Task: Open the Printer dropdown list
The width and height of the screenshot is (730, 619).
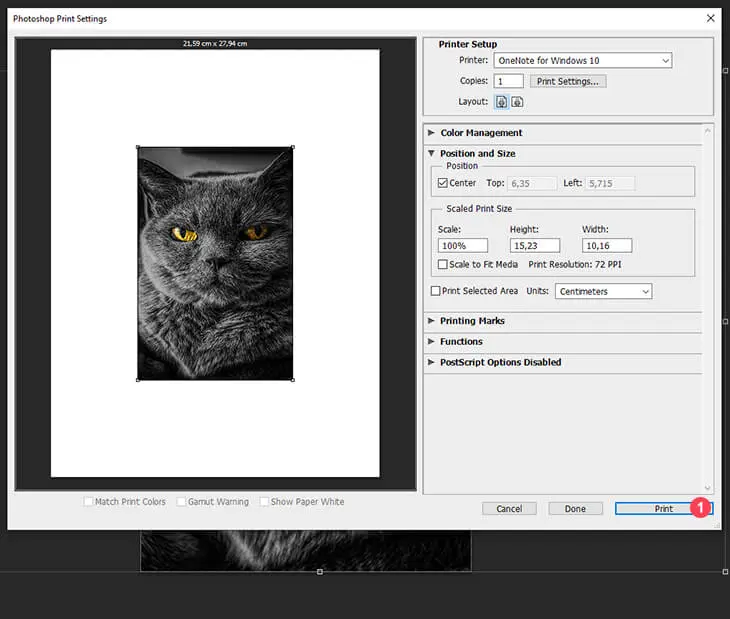Action: [583, 61]
